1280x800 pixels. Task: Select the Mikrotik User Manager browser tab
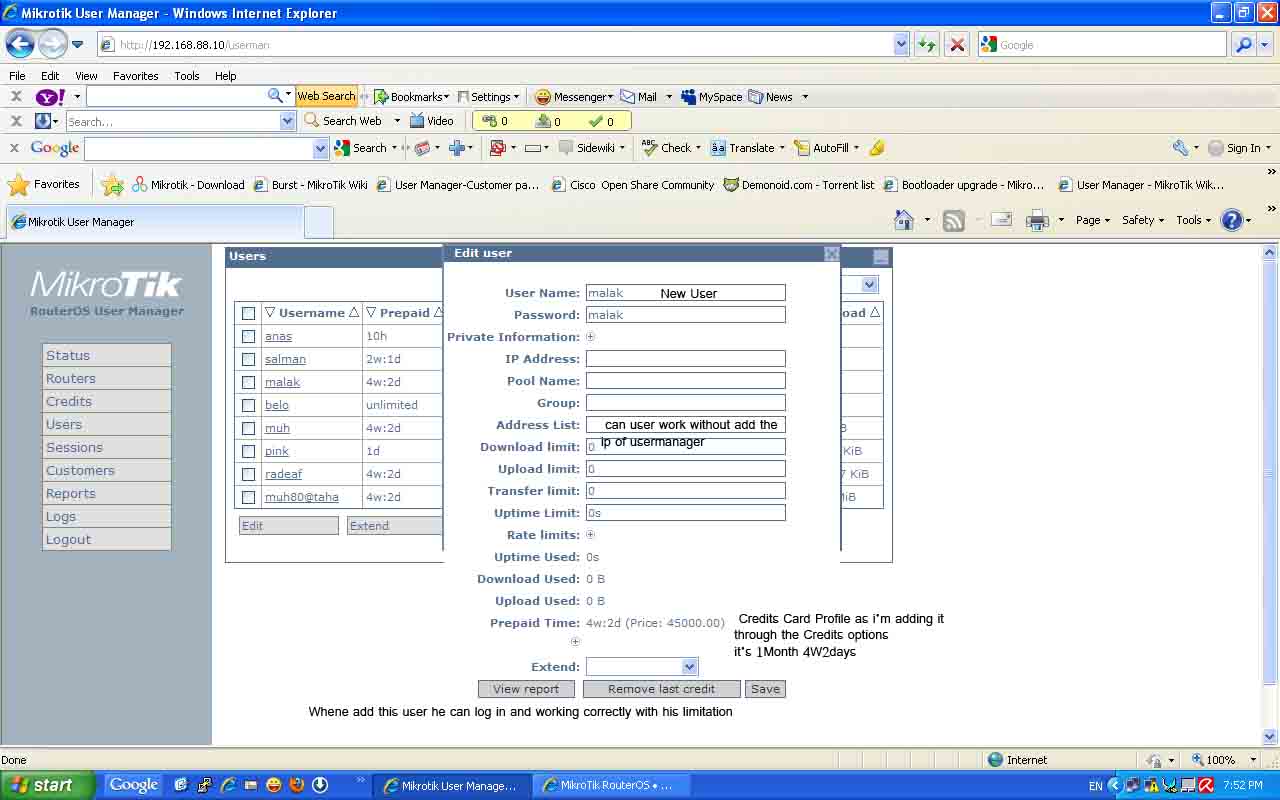(155, 222)
